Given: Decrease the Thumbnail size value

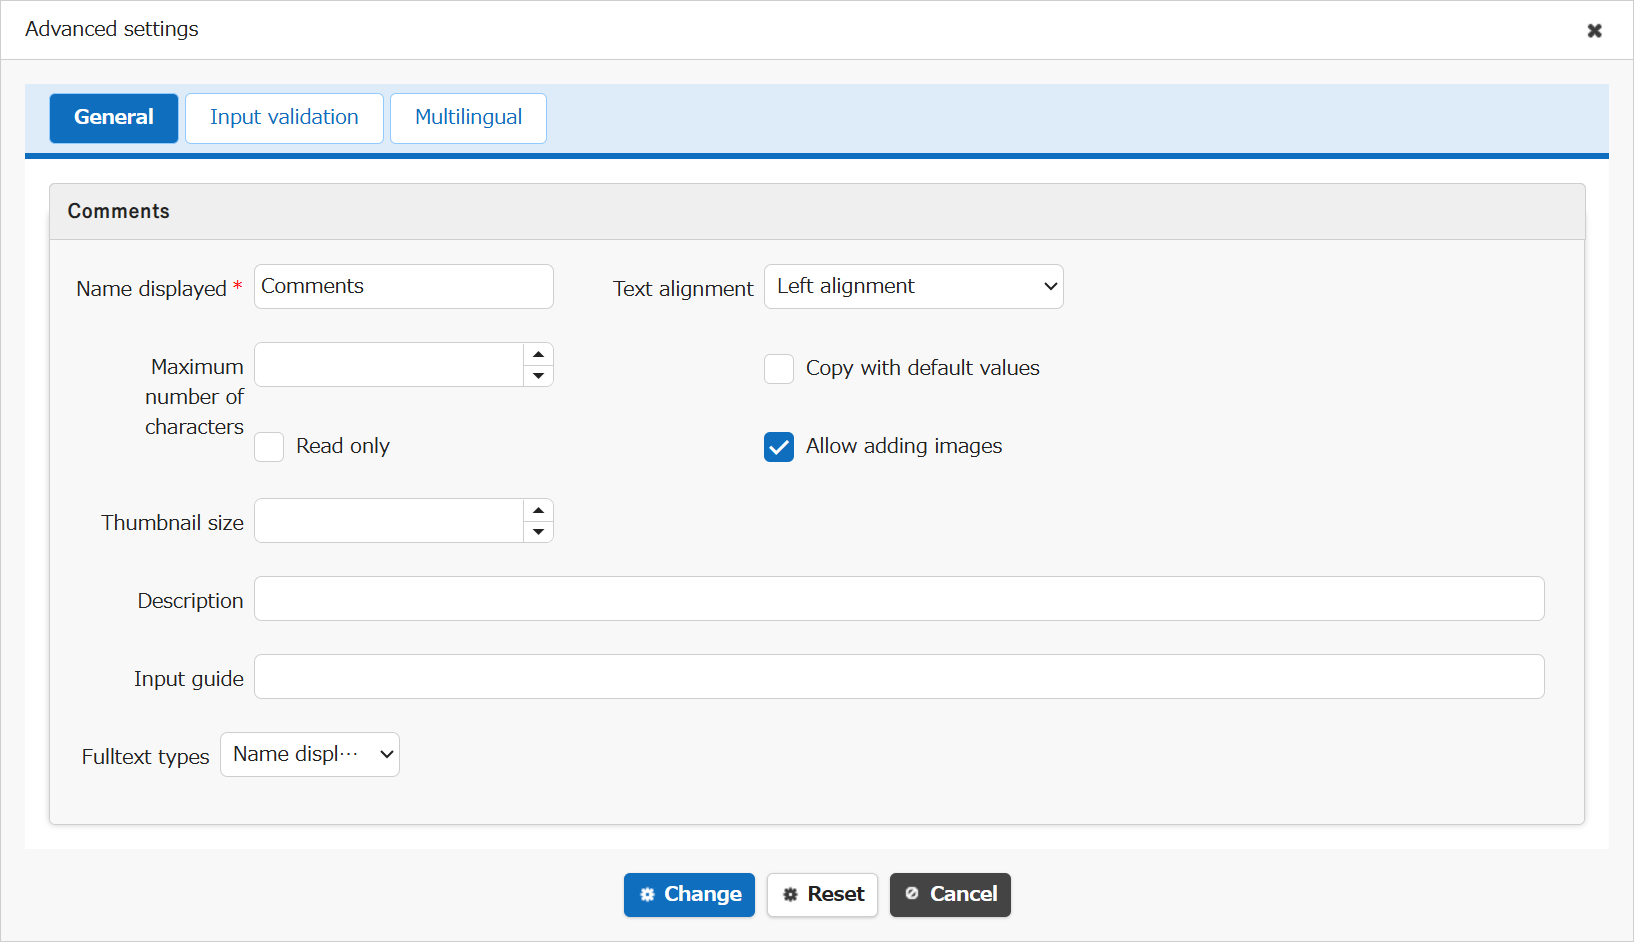Looking at the screenshot, I should pos(538,532).
